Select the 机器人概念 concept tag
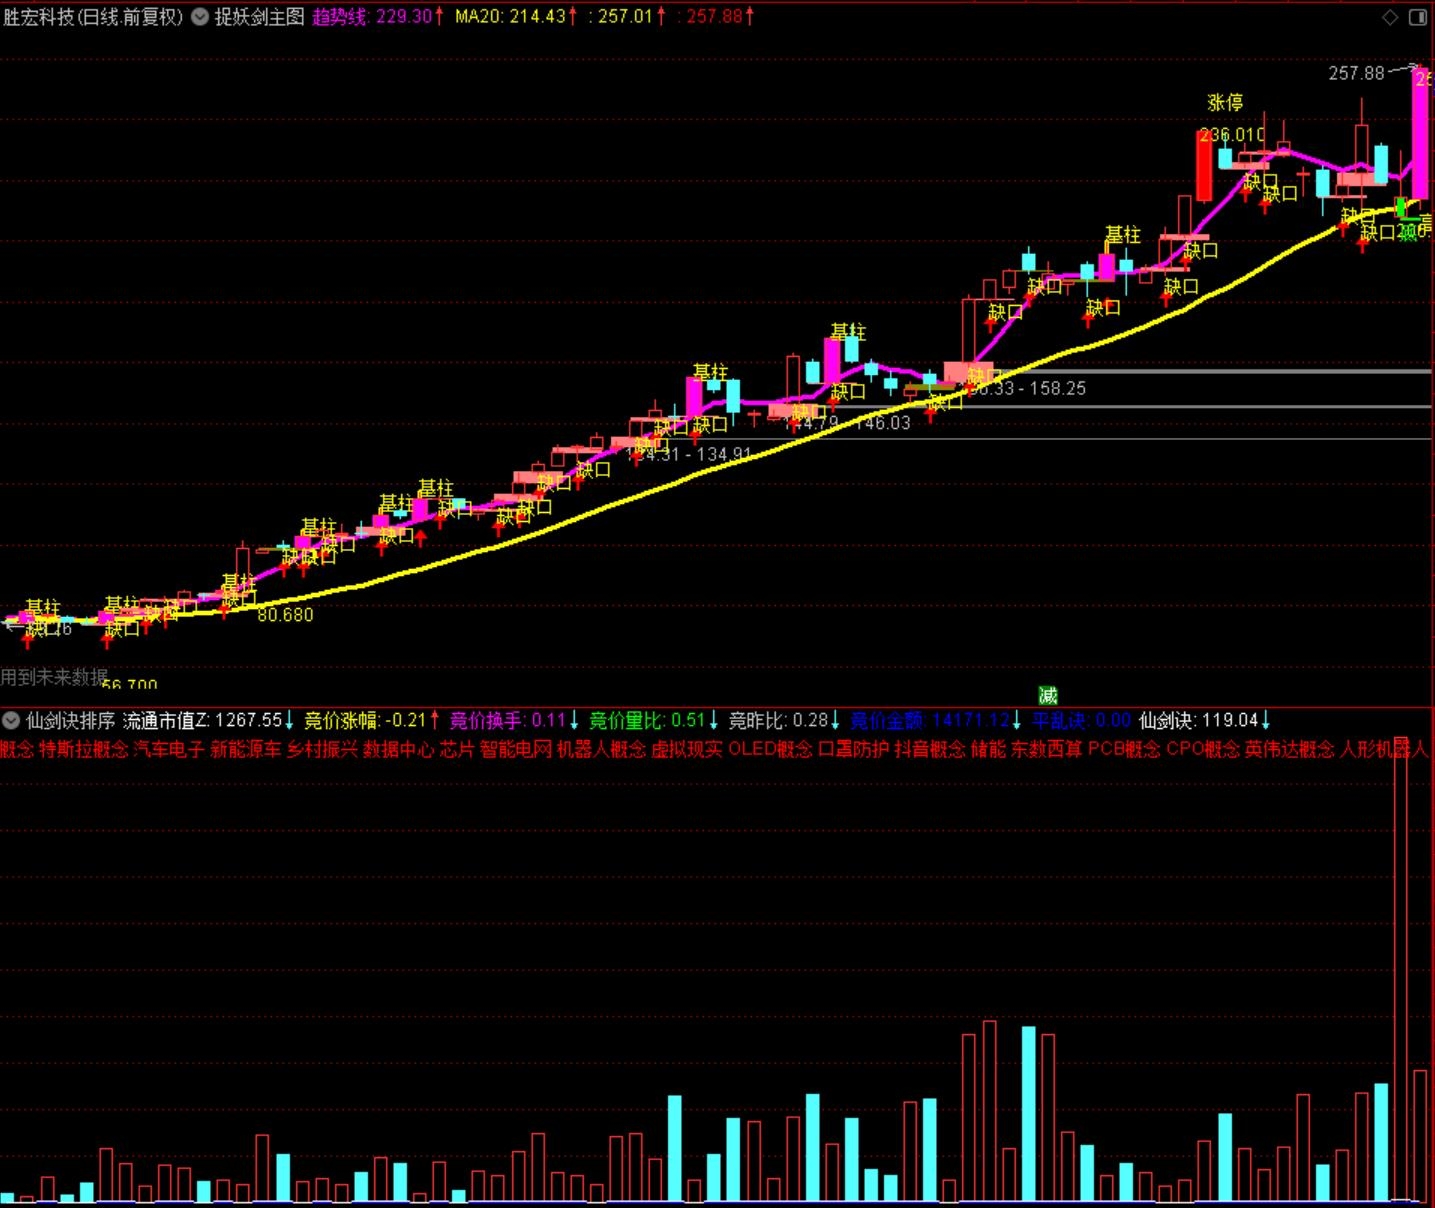Image resolution: width=1435 pixels, height=1208 pixels. 601,749
